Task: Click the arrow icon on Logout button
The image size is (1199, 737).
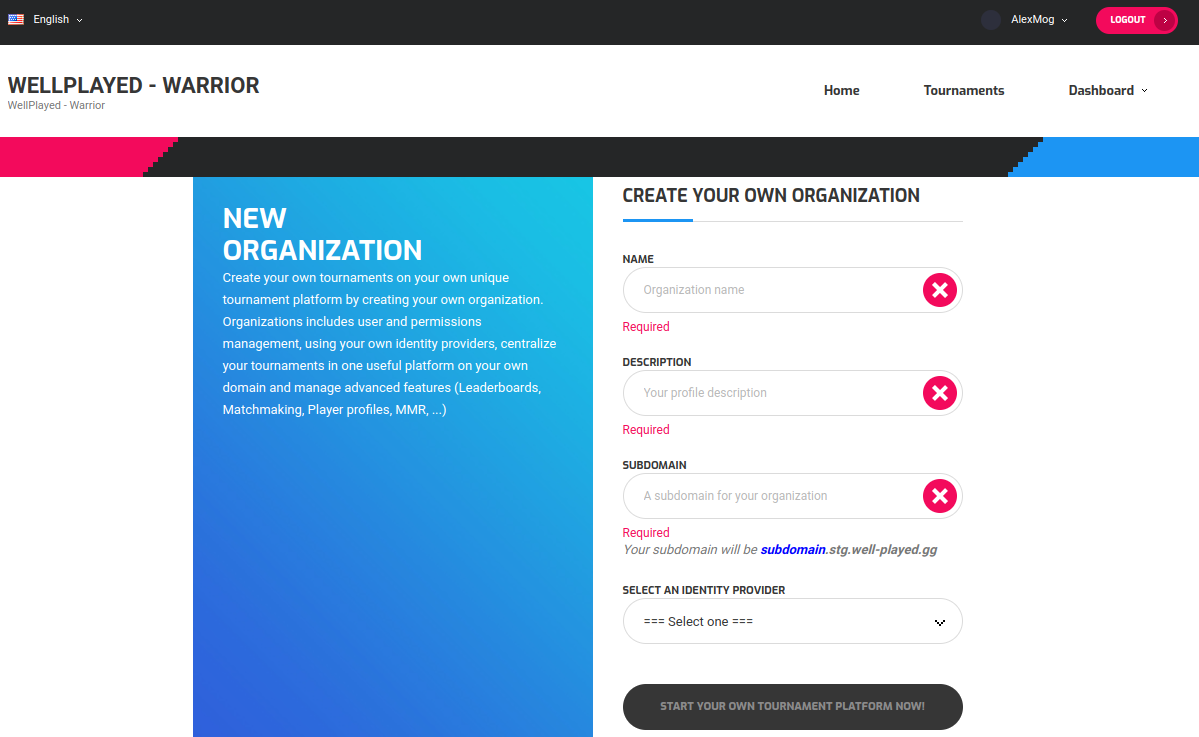Action: coord(1165,20)
